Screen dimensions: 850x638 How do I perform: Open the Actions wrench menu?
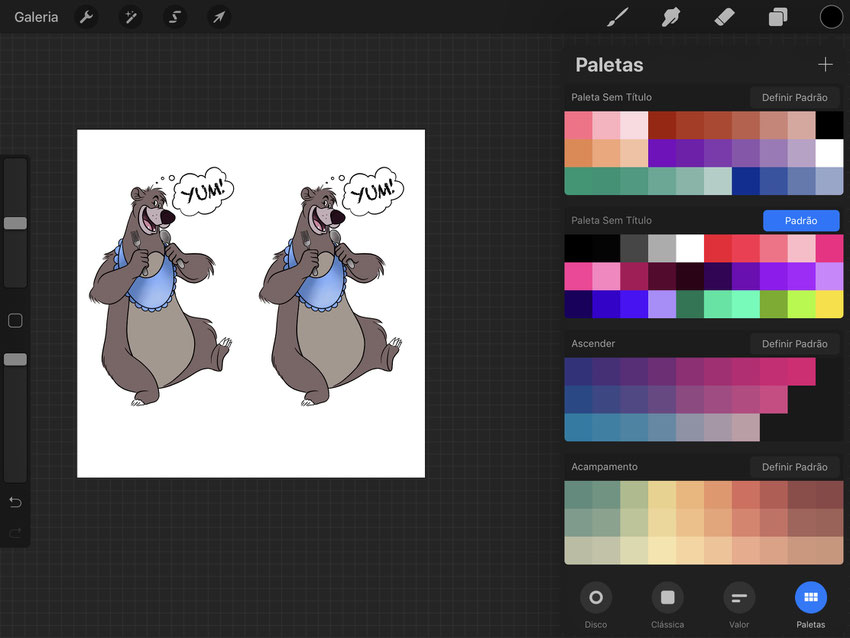point(86,17)
